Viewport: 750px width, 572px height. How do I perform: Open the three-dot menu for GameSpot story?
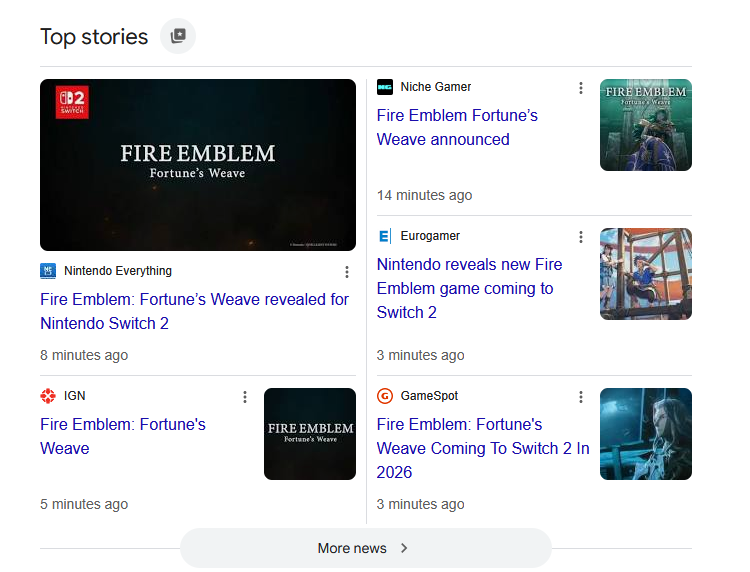point(581,396)
